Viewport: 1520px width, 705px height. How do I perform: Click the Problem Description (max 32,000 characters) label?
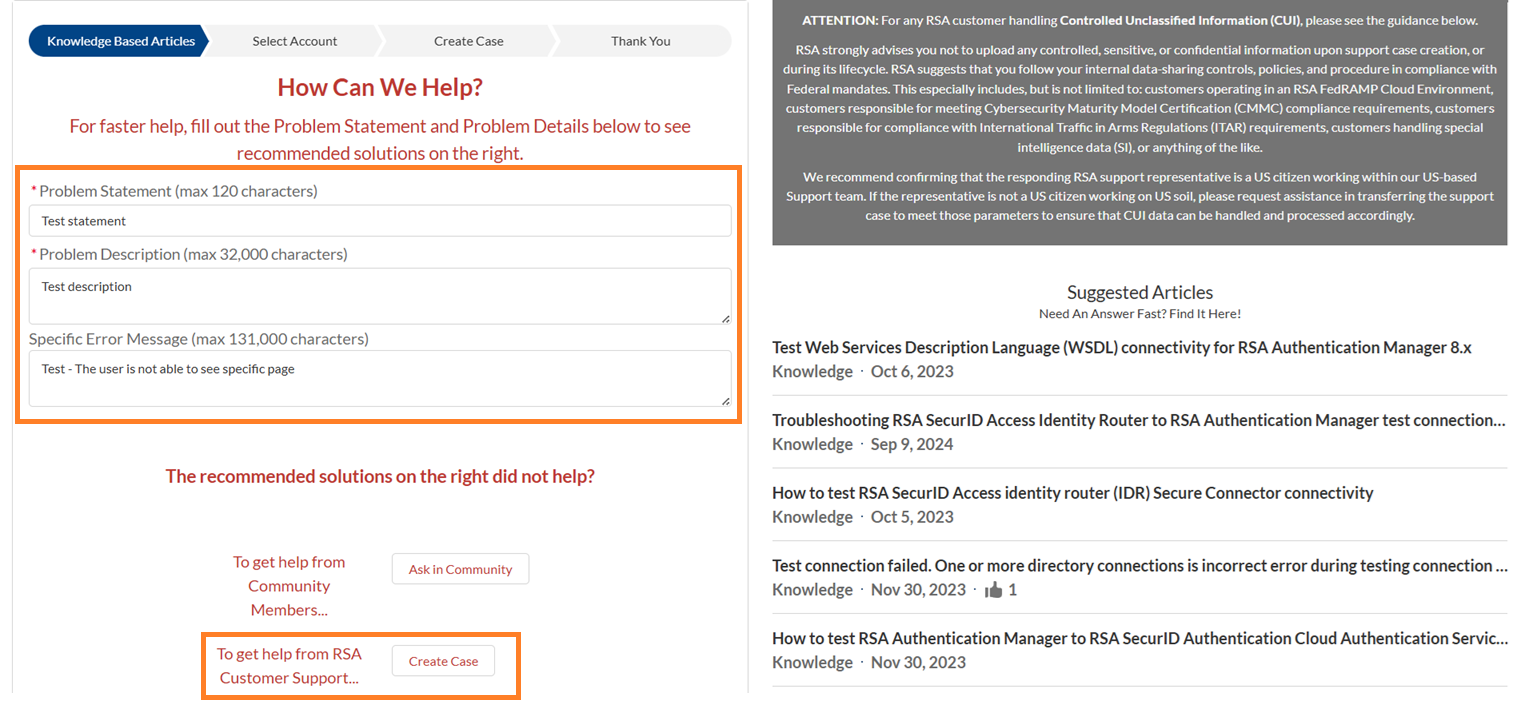click(193, 254)
